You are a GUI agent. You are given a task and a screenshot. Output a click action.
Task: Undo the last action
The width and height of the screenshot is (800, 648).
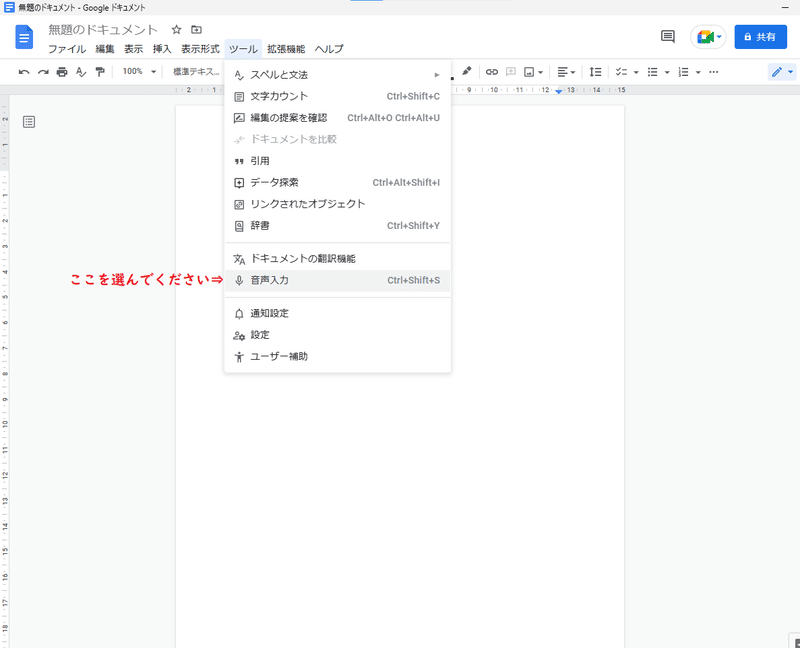tap(22, 71)
